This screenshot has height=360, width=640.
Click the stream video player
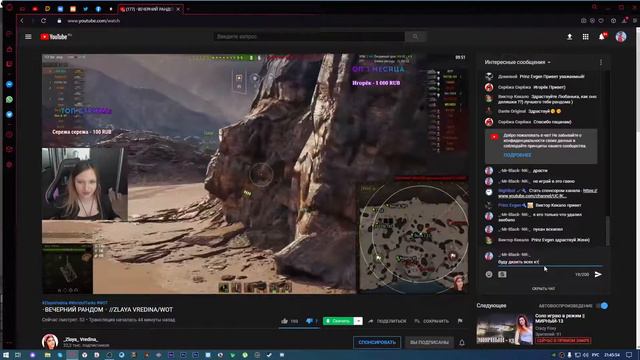(255, 174)
